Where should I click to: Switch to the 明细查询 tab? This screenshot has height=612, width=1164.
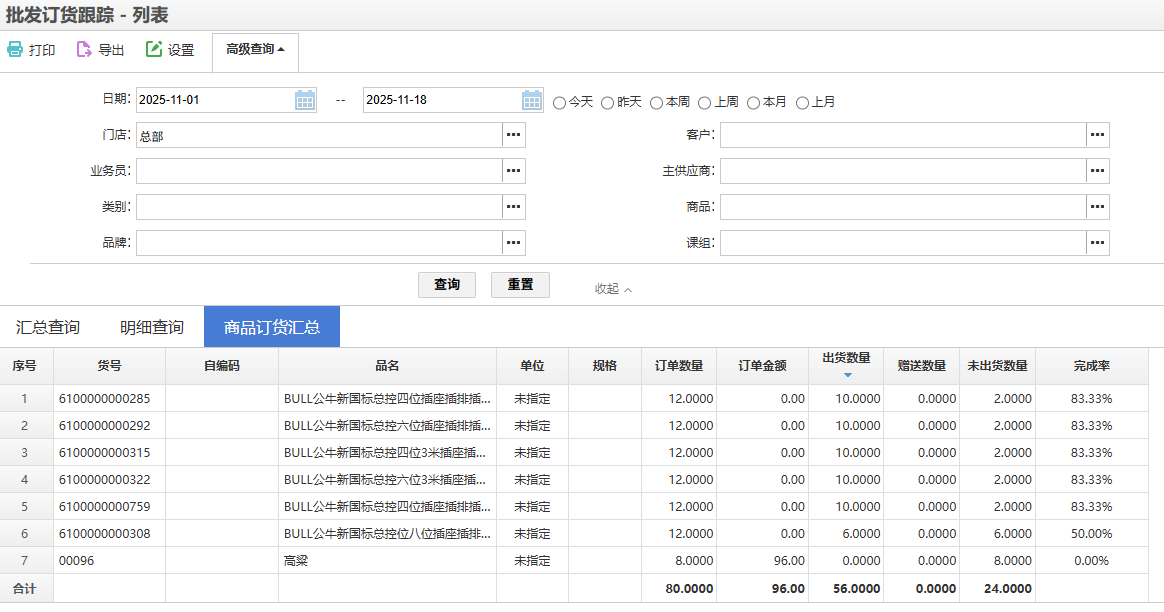152,327
